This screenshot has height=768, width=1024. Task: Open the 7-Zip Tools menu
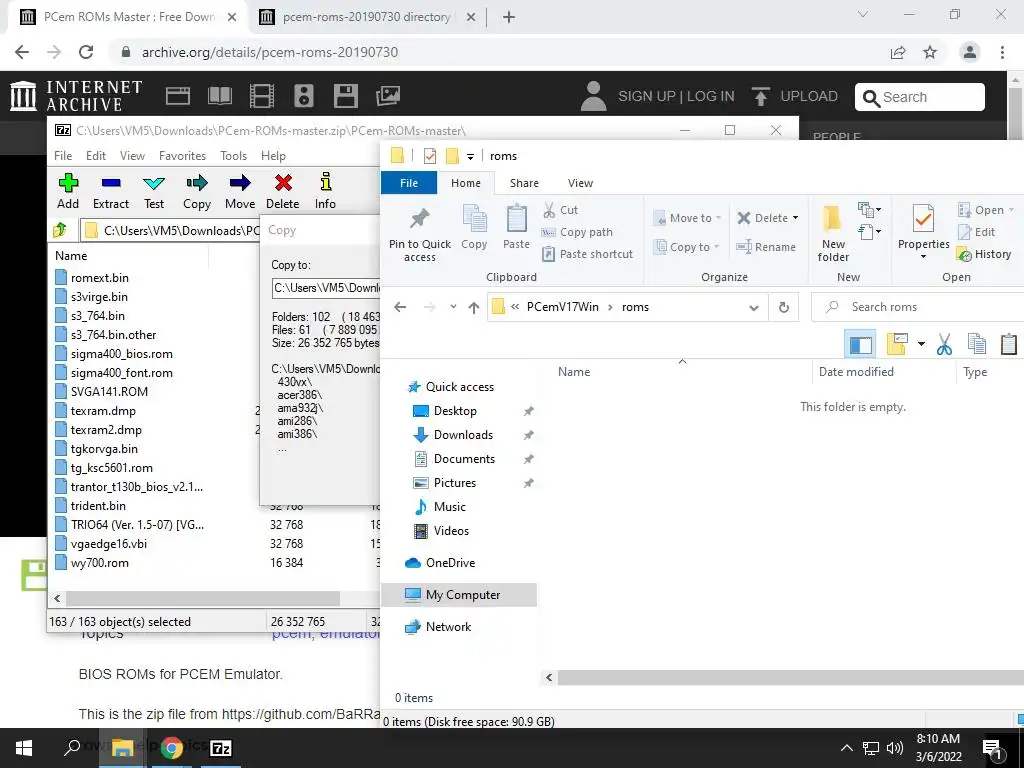point(233,155)
